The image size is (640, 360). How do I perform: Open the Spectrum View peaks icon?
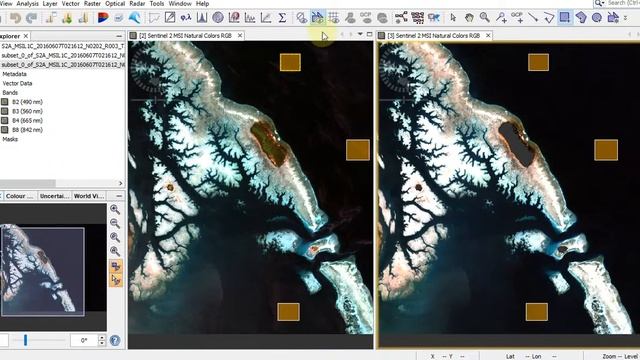tap(202, 18)
